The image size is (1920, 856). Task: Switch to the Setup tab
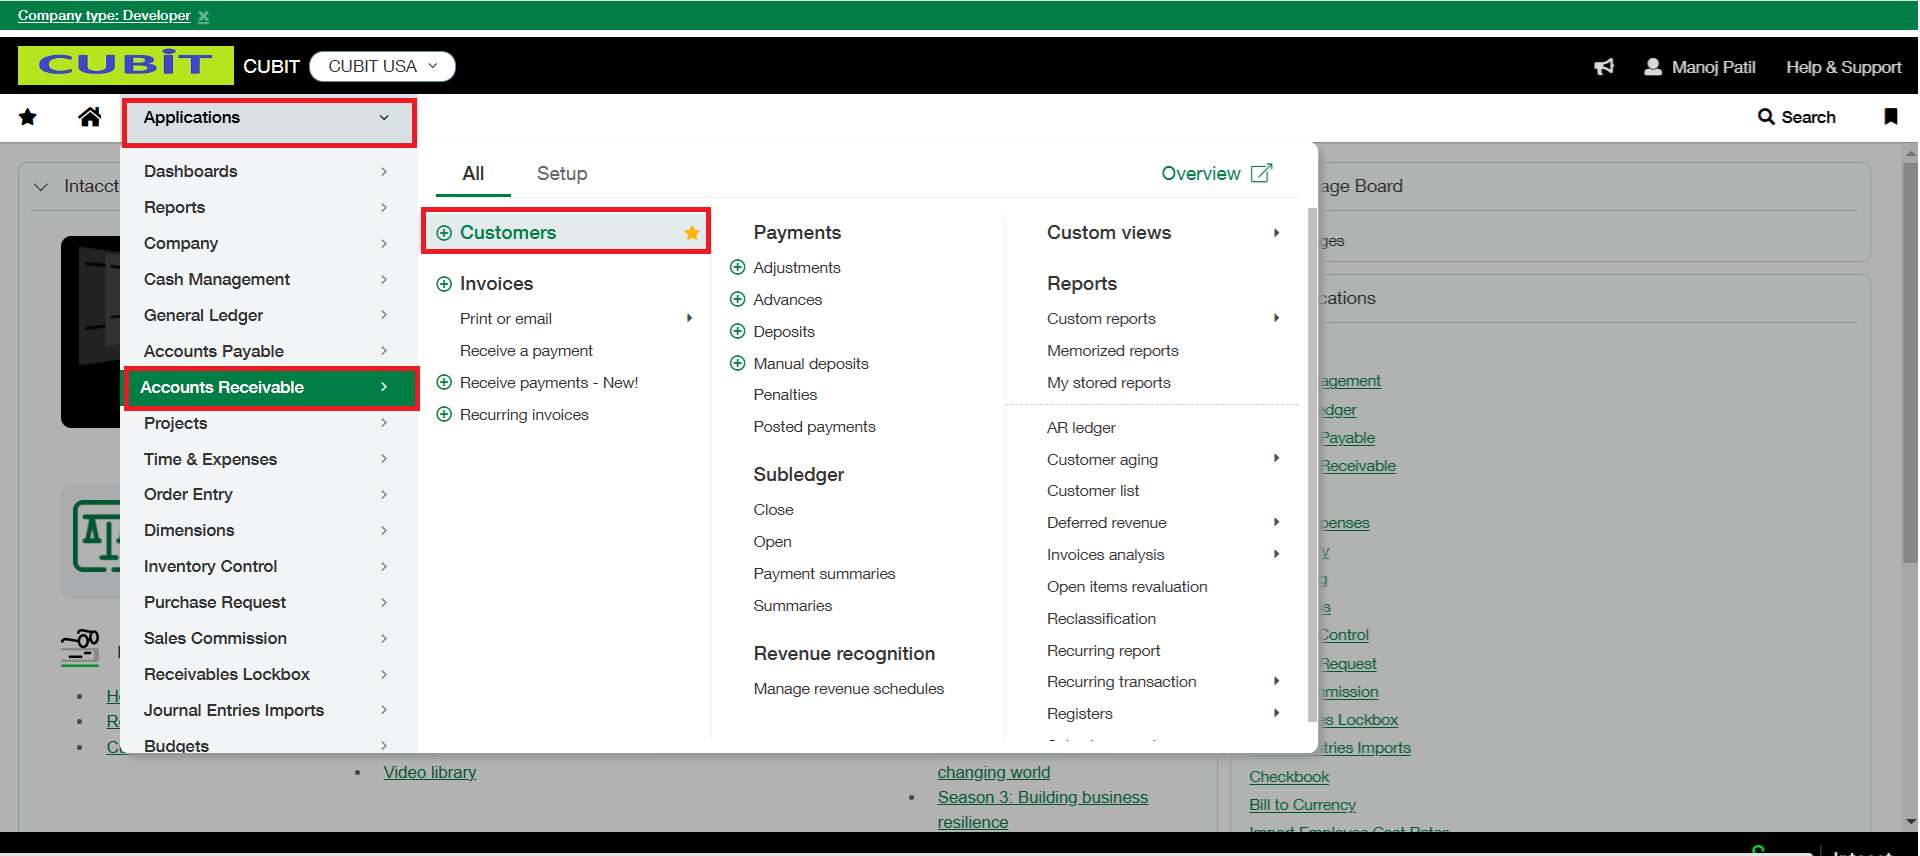(562, 174)
